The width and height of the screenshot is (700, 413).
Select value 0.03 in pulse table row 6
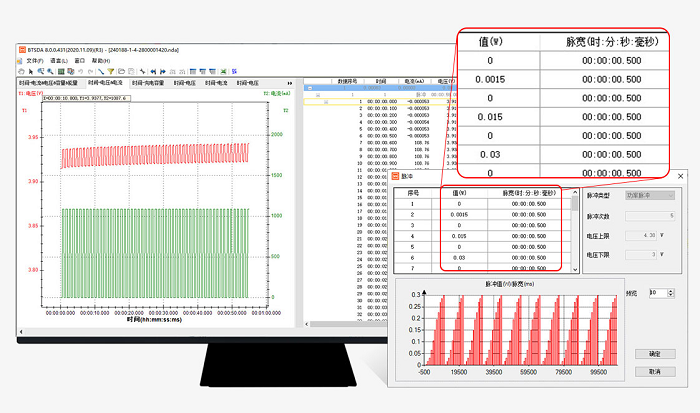point(459,258)
